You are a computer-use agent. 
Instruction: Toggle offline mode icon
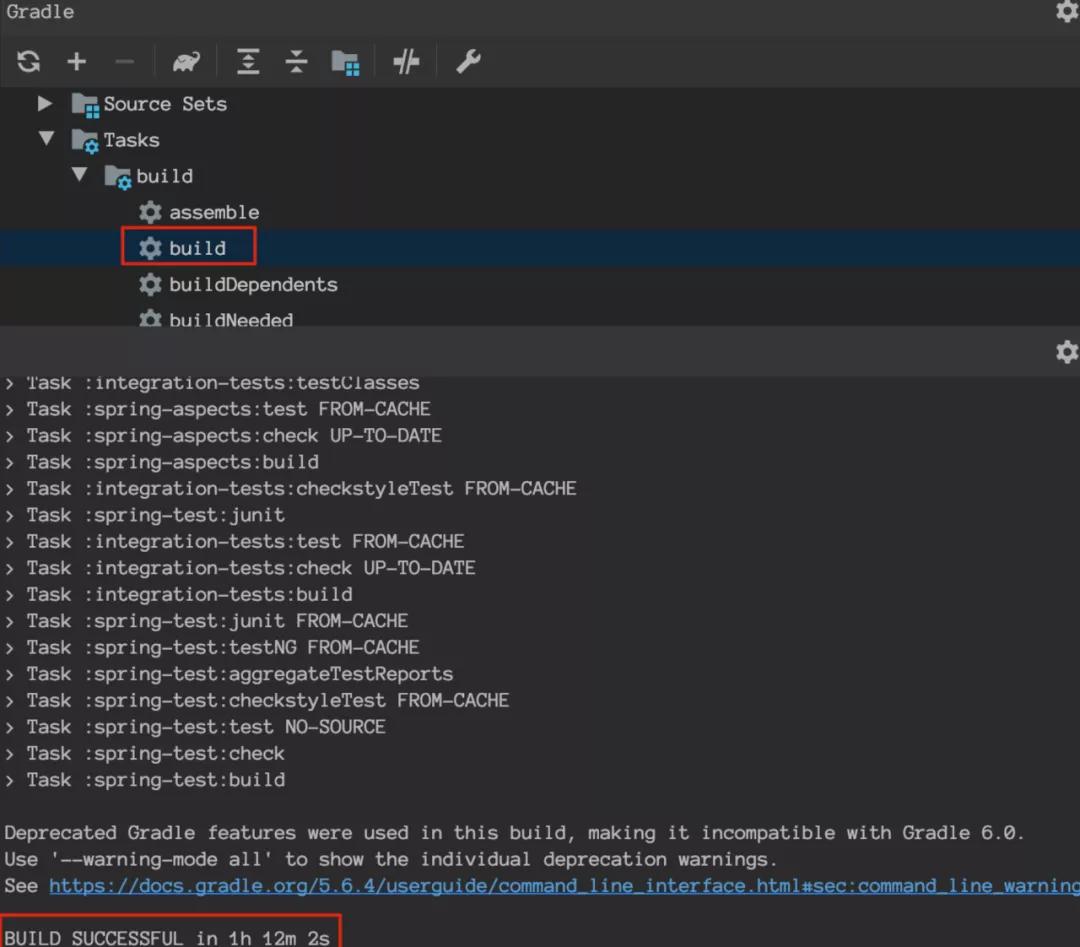coord(406,61)
